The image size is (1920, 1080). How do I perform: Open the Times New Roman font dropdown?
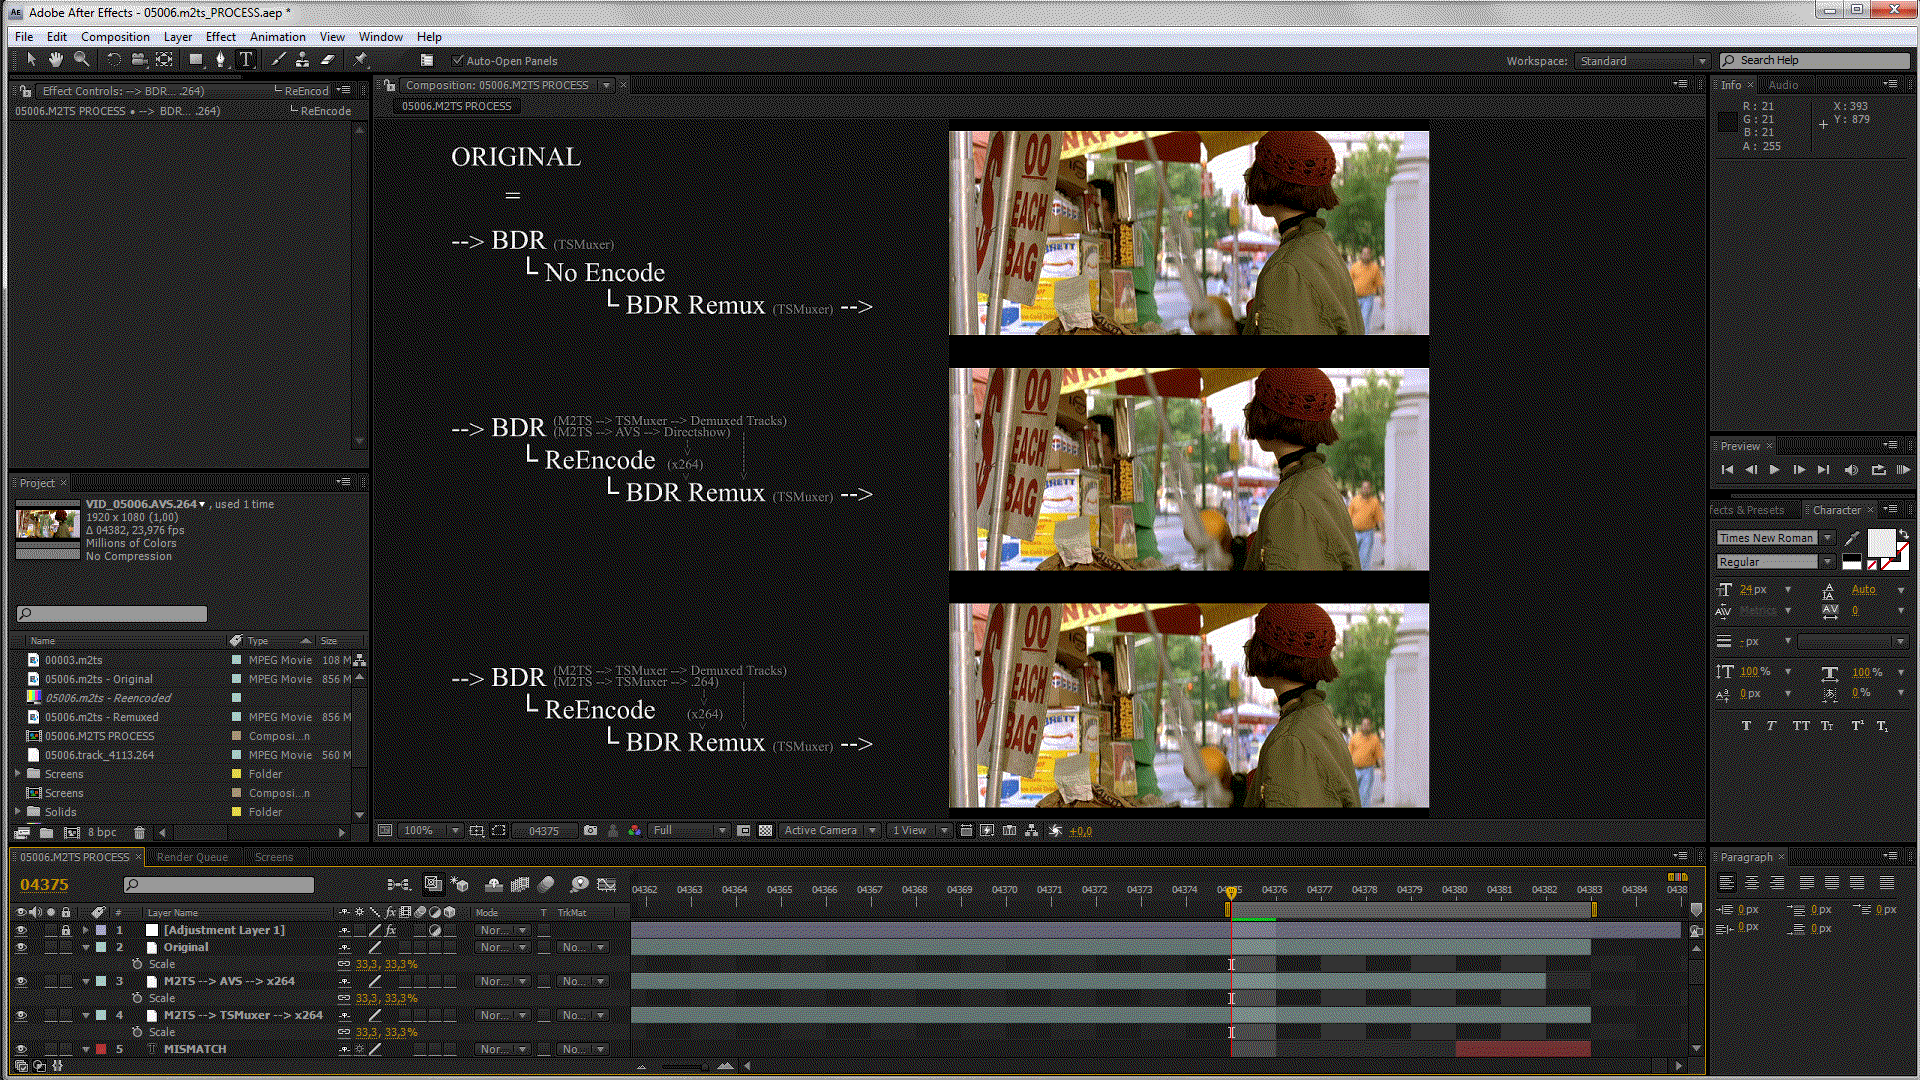coord(1827,538)
